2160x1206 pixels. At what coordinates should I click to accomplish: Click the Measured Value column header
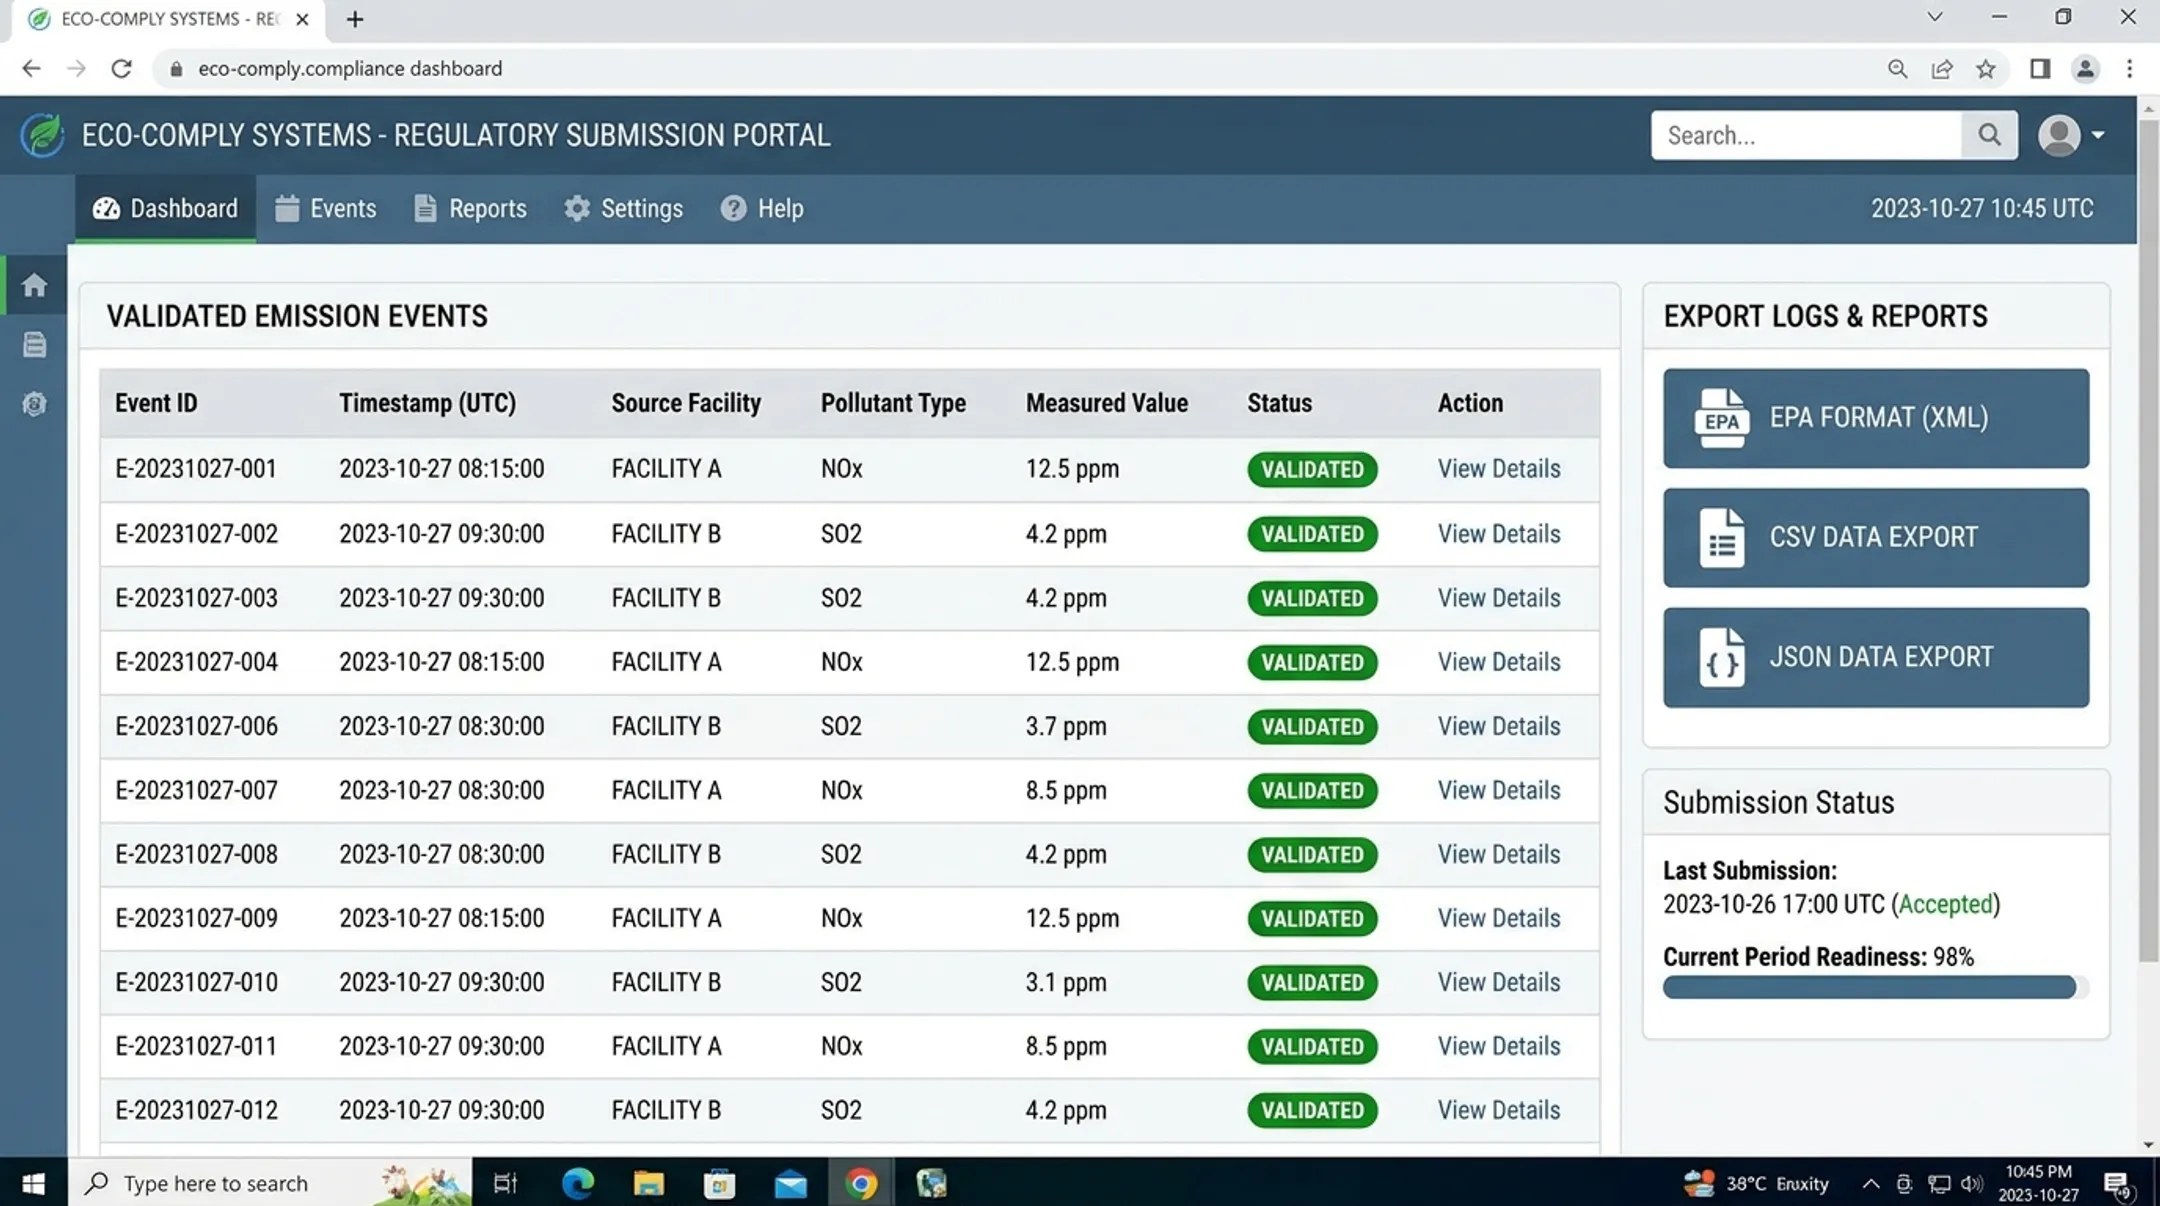(x=1106, y=403)
